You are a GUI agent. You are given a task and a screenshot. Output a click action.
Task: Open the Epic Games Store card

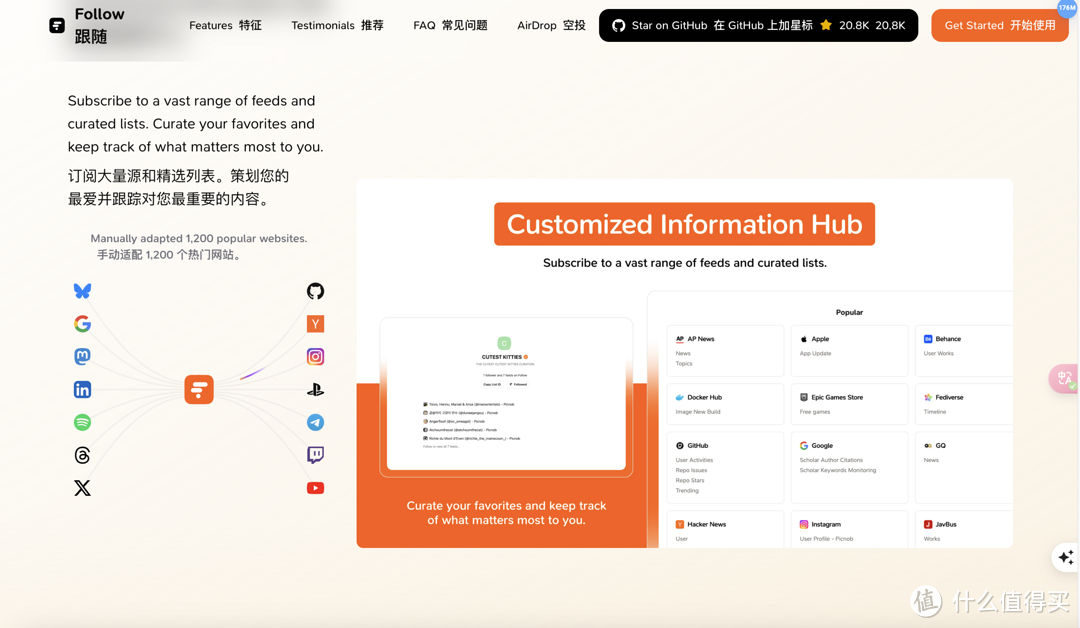coord(849,404)
